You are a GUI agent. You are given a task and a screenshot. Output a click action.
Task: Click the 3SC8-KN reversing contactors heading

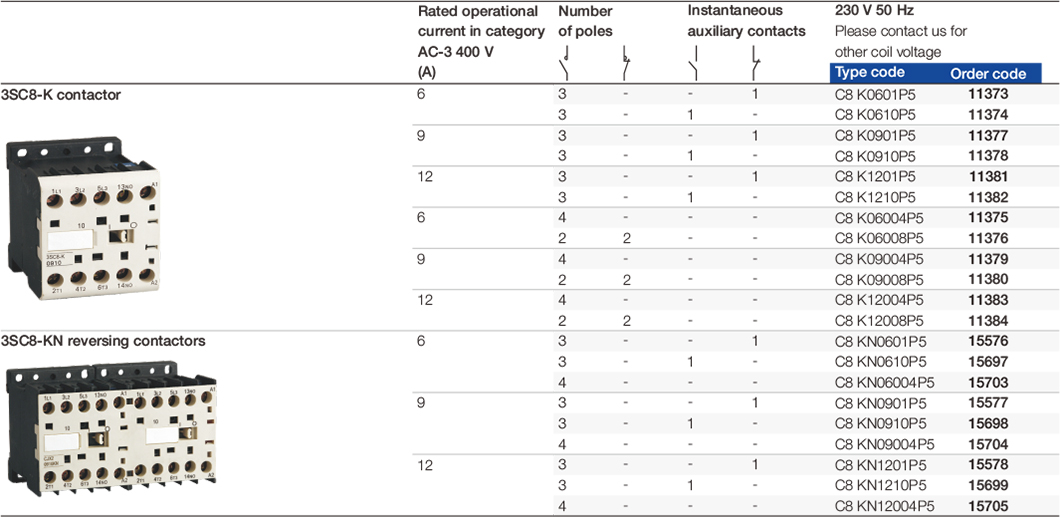(x=104, y=341)
